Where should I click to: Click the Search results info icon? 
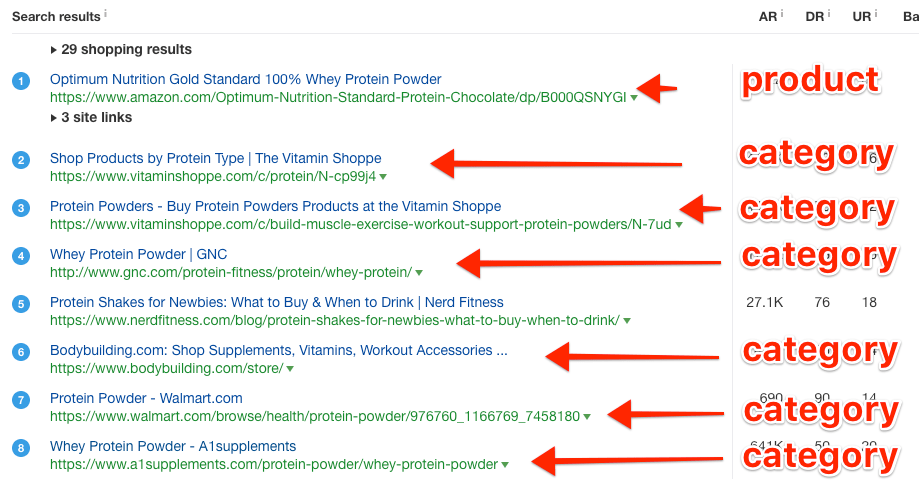105,13
